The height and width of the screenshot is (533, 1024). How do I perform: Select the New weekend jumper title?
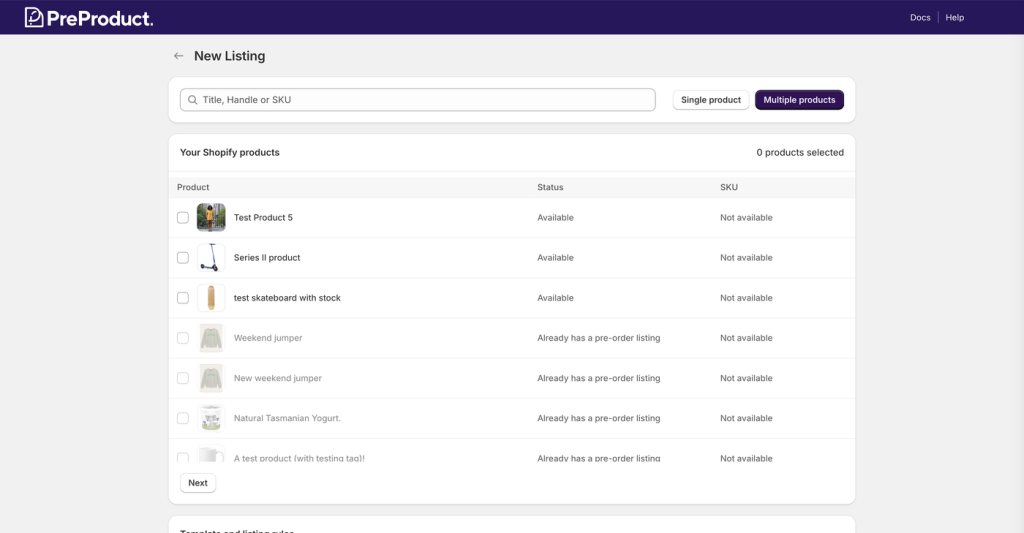(x=278, y=378)
